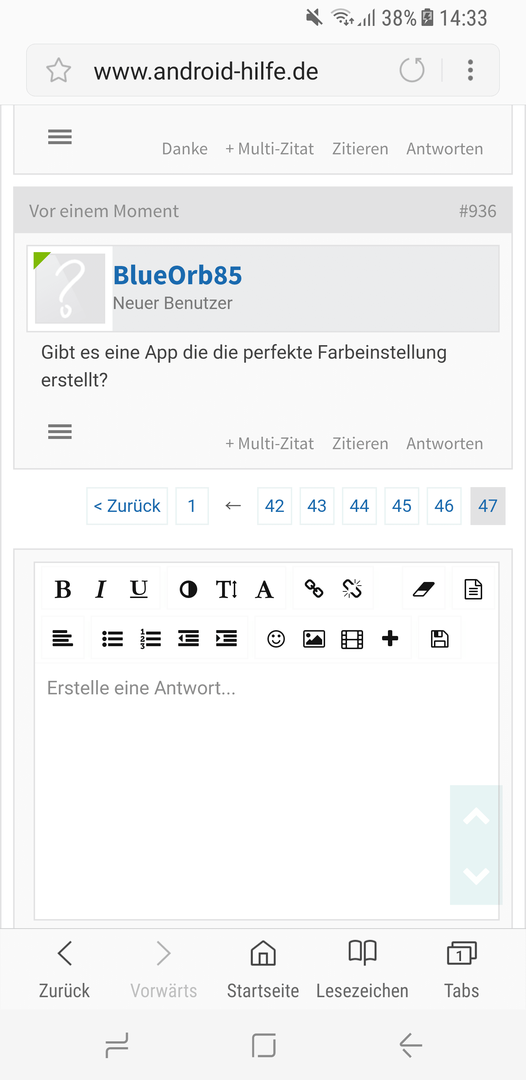Toggle italic text formatting
Screen dimensions: 526x1080
[101, 589]
